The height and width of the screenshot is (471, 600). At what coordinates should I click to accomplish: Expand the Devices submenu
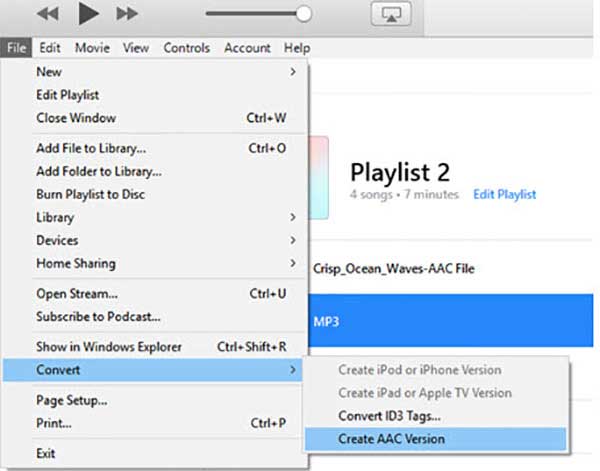pyautogui.click(x=153, y=240)
